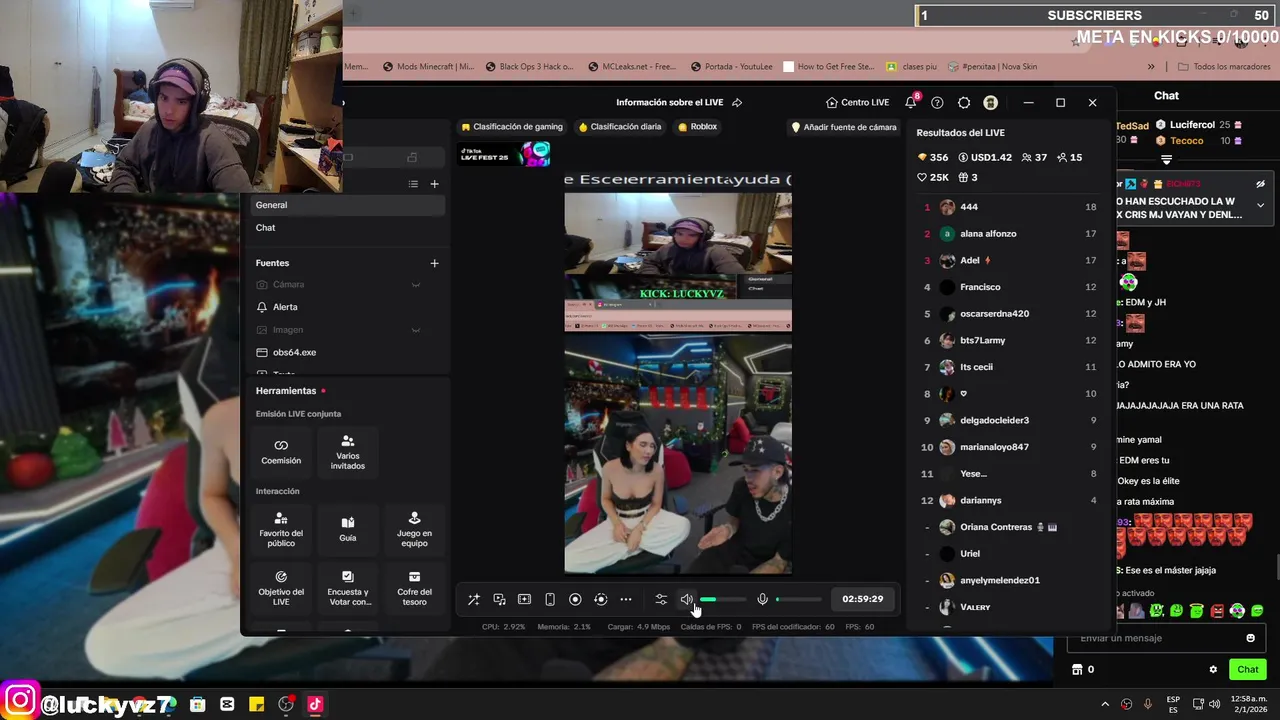Open the profile avatar menu

[990, 103]
